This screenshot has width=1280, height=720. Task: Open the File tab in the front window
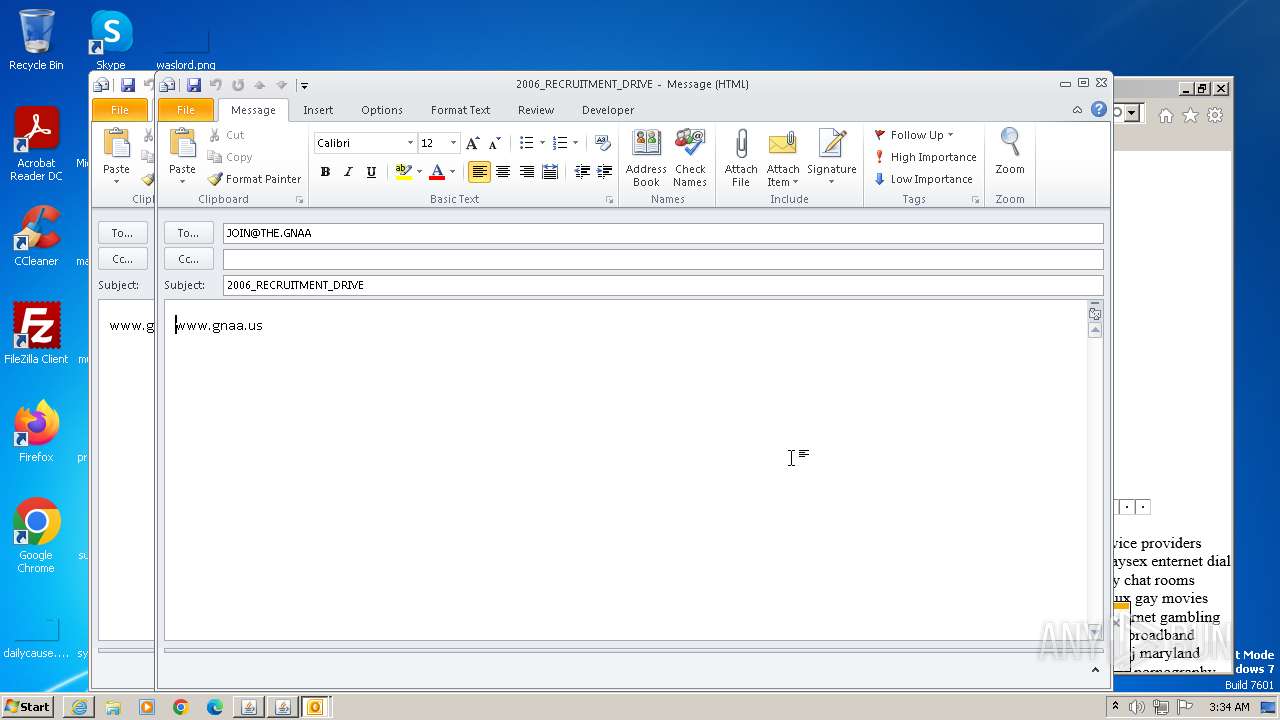click(186, 110)
